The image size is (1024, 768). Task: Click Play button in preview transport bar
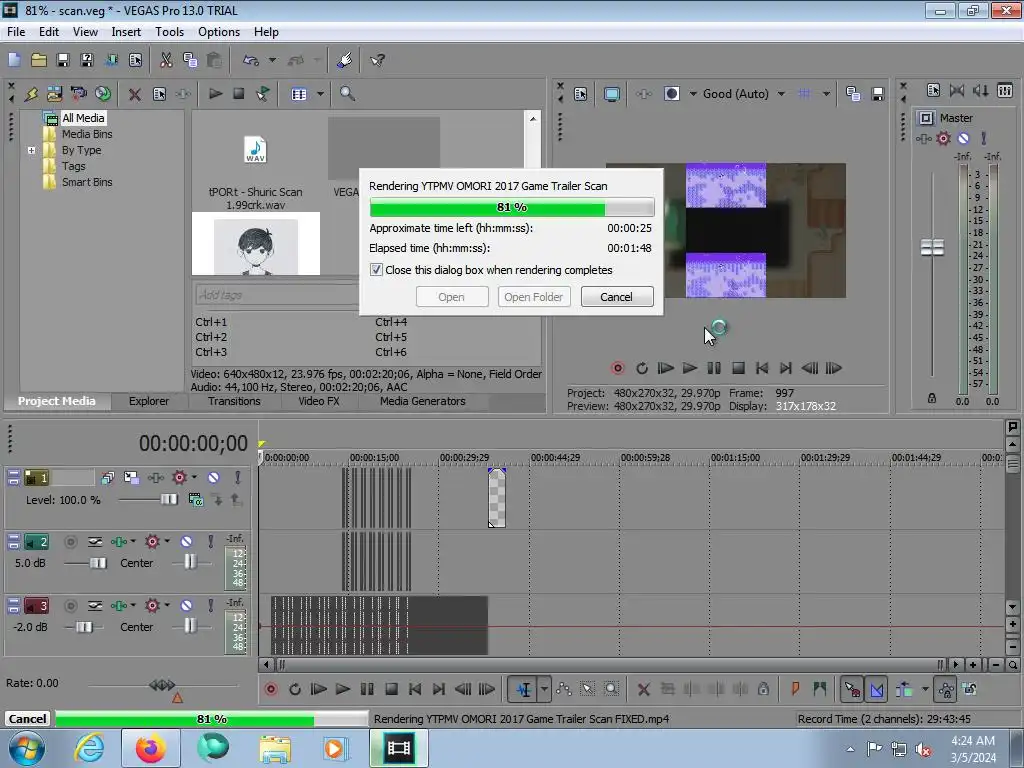point(690,368)
